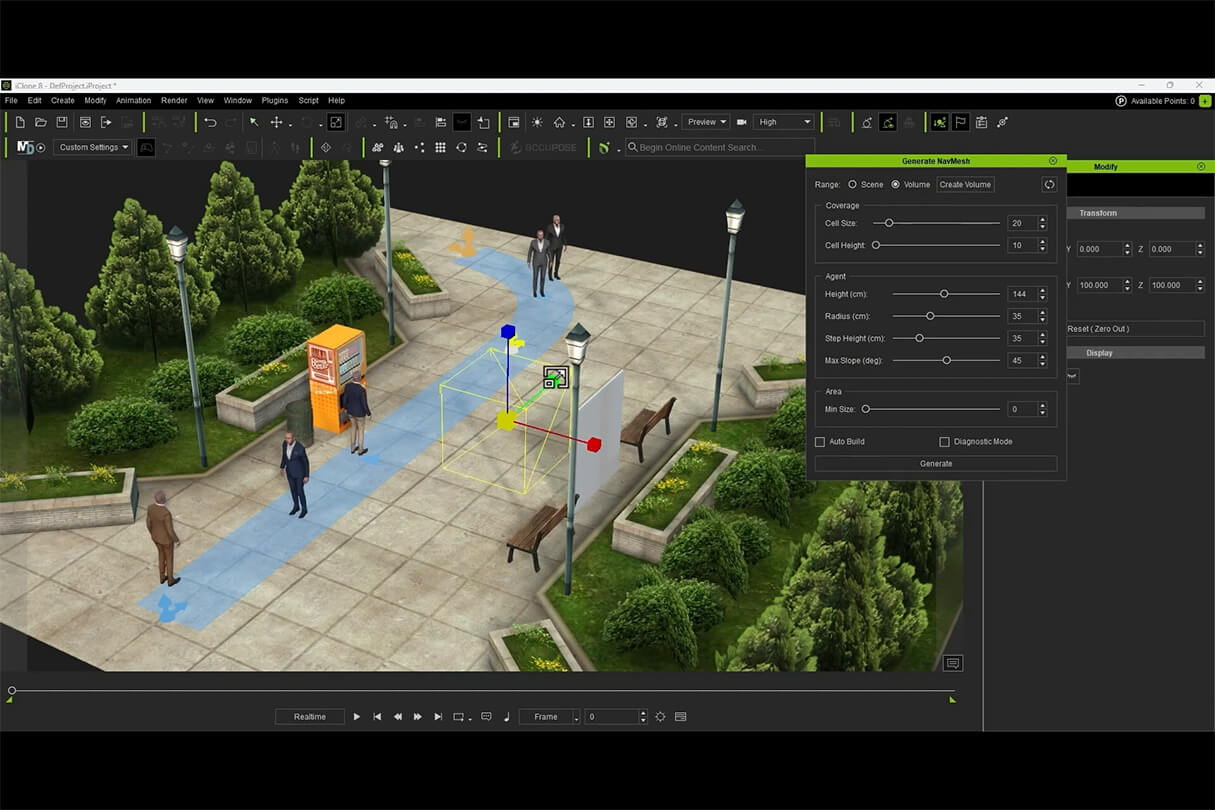The height and width of the screenshot is (810, 1215).
Task: Open the Animation menu
Action: coord(133,101)
